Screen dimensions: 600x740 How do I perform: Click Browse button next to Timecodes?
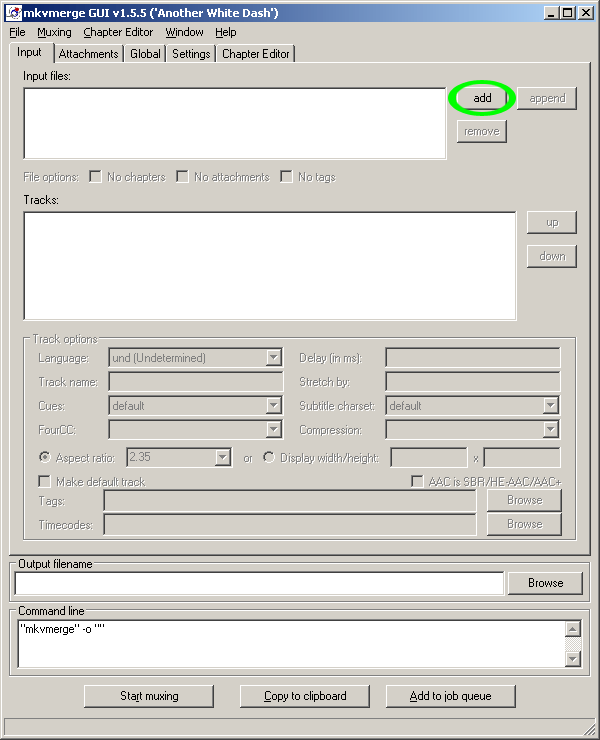524,524
